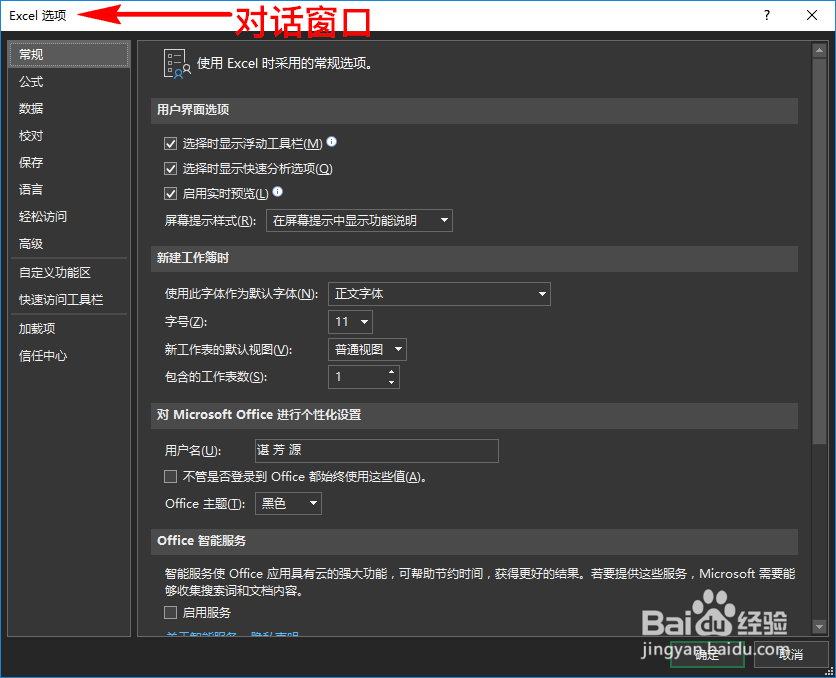Open the 屏幕提示样式 dropdown
836x678 pixels.
(359, 221)
